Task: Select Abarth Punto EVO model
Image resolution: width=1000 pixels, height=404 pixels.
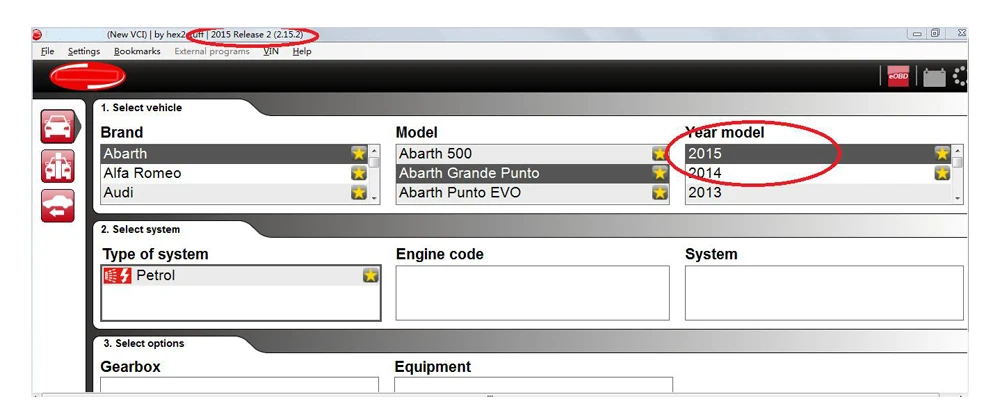Action: point(533,192)
